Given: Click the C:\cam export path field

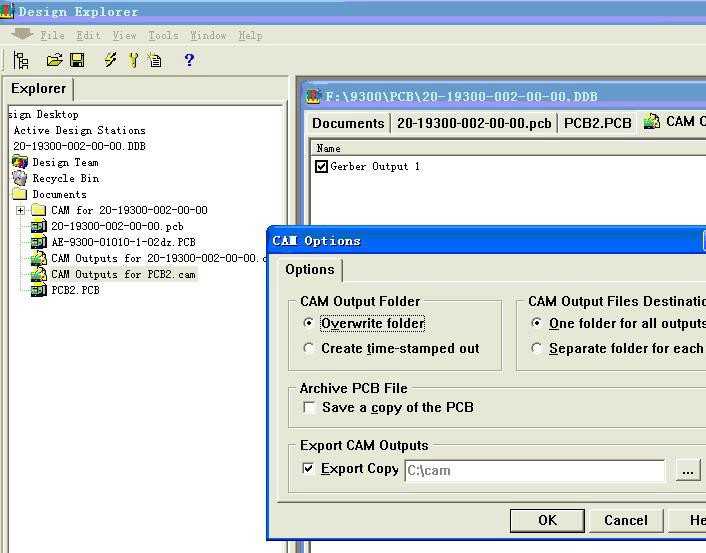Looking at the screenshot, I should coord(535,471).
